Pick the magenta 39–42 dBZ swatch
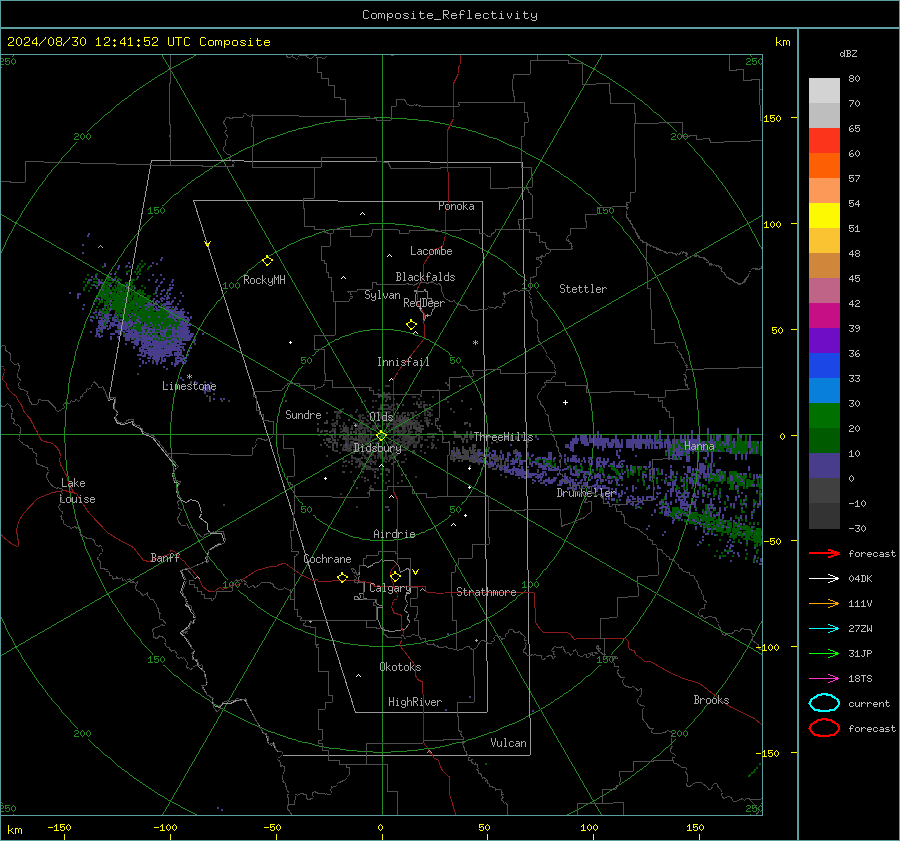The image size is (900, 841). click(x=824, y=315)
